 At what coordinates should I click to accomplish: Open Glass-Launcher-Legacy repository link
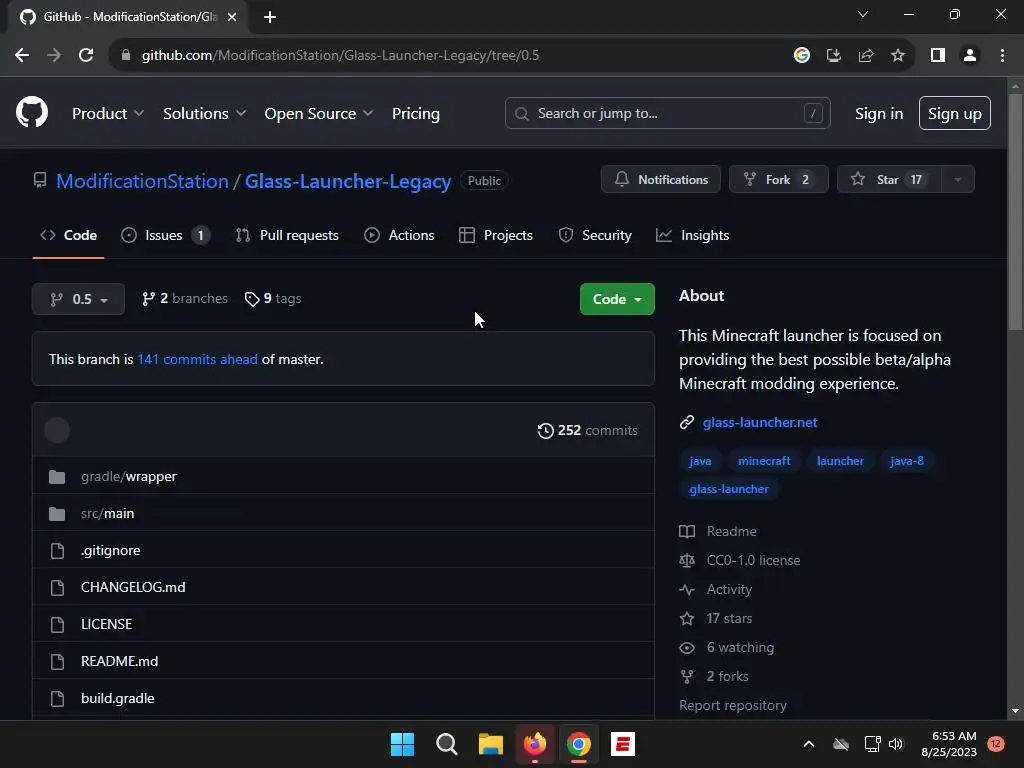[348, 181]
